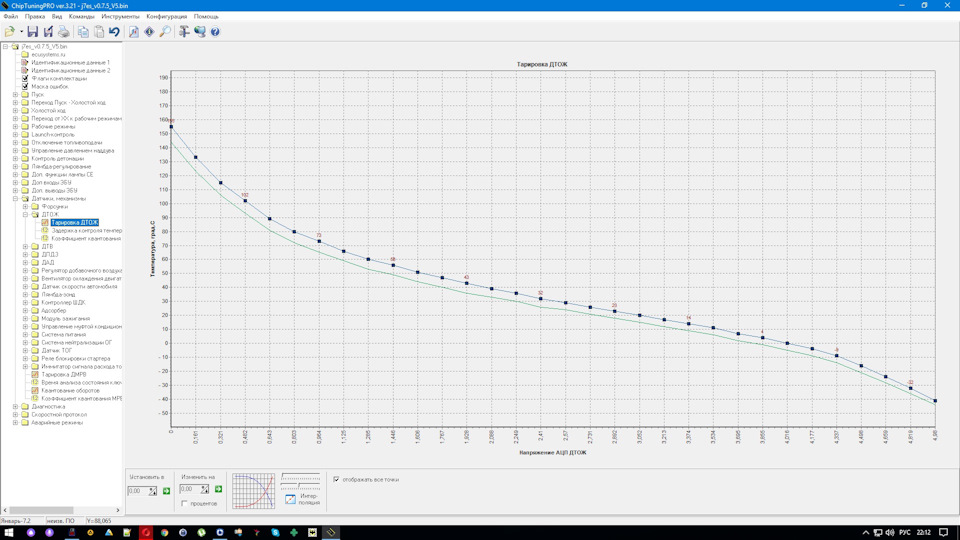Click the curve preview thumbnail in the bottom panel
960x540 pixels.
[253, 491]
